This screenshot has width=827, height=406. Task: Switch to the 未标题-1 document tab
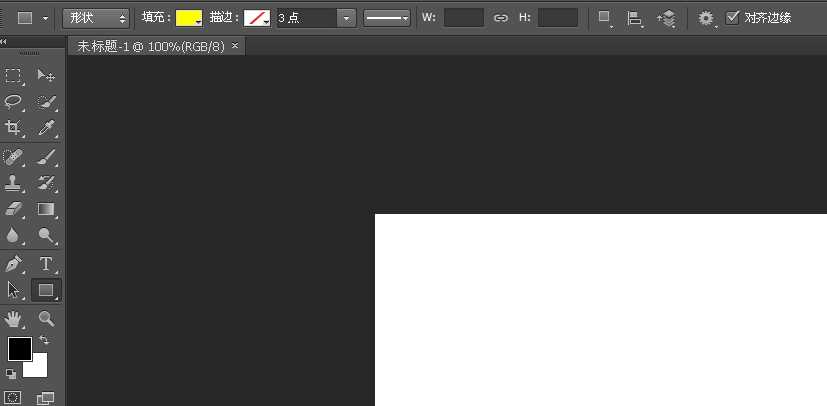[151, 47]
